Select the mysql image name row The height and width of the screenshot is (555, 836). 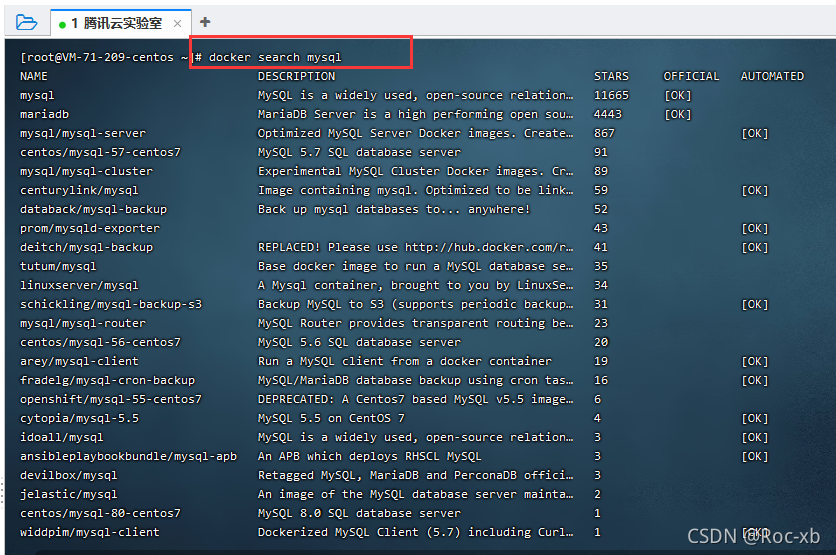(x=37, y=95)
